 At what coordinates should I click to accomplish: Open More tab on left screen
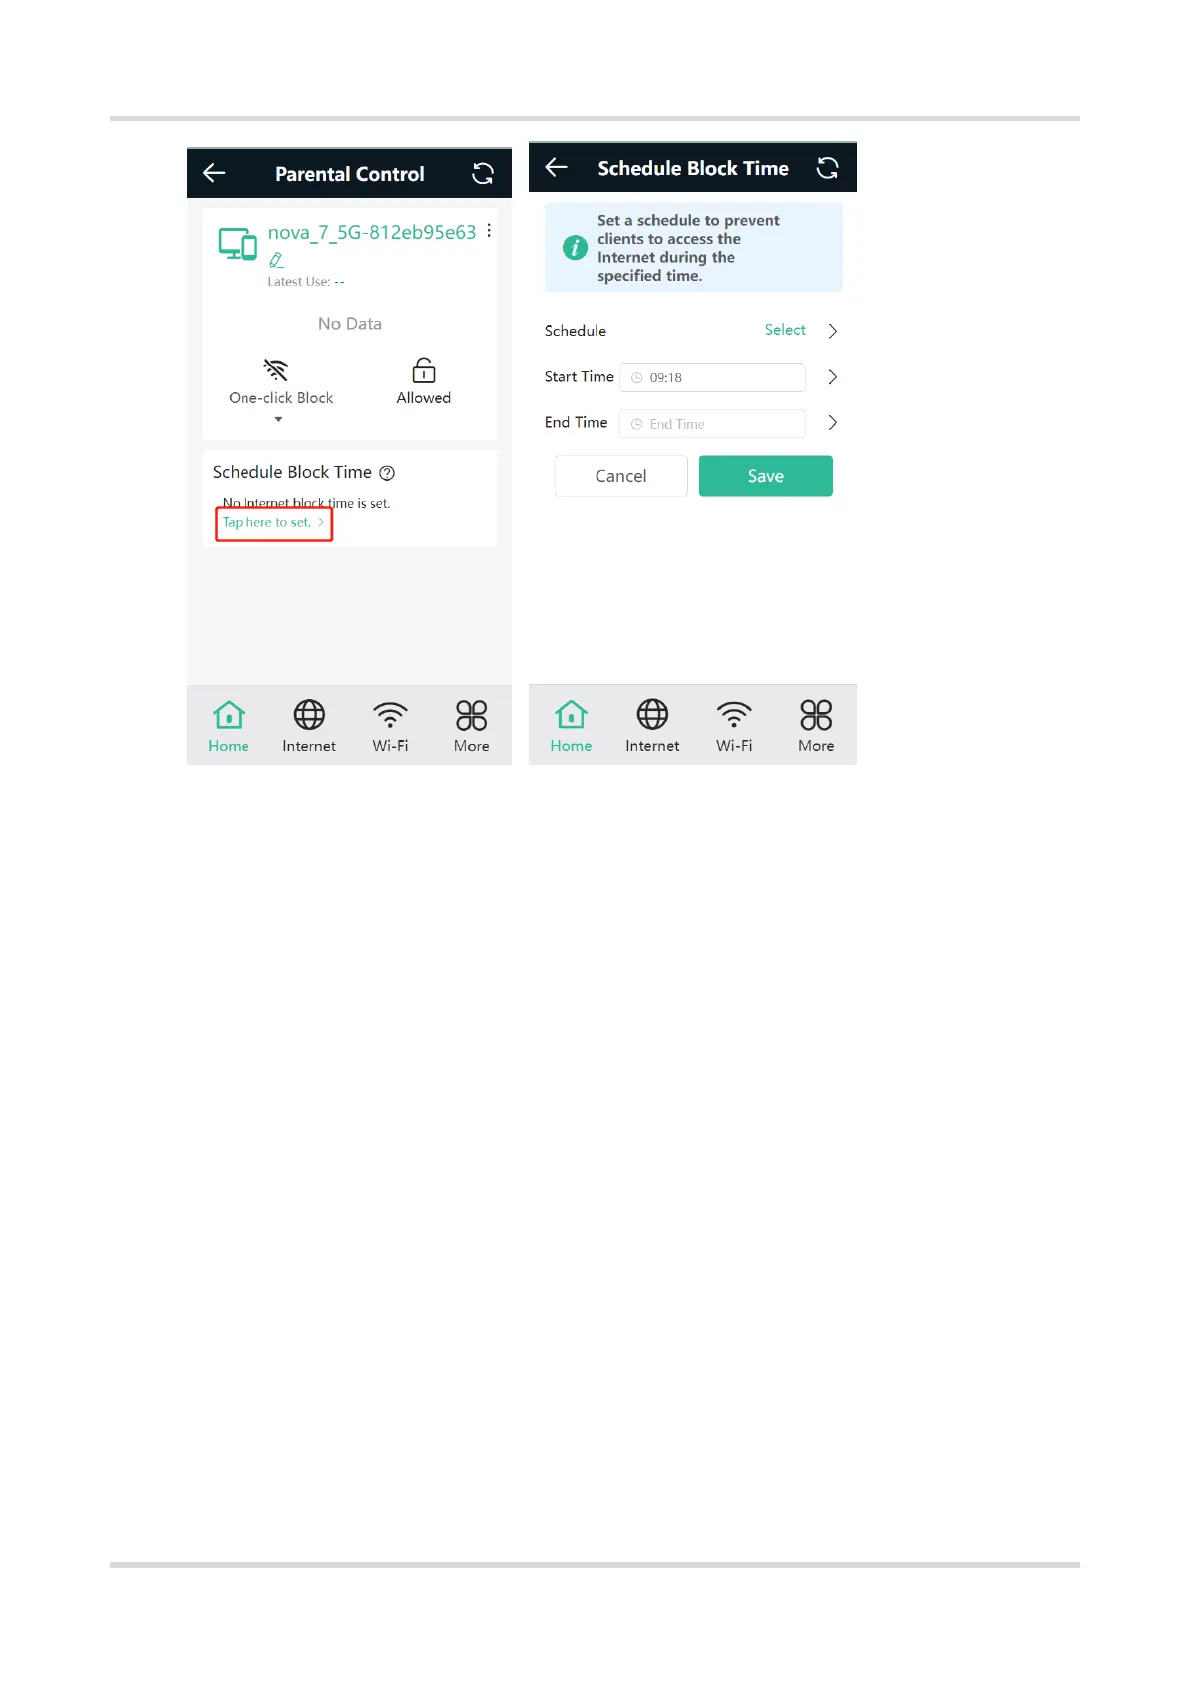(x=472, y=726)
